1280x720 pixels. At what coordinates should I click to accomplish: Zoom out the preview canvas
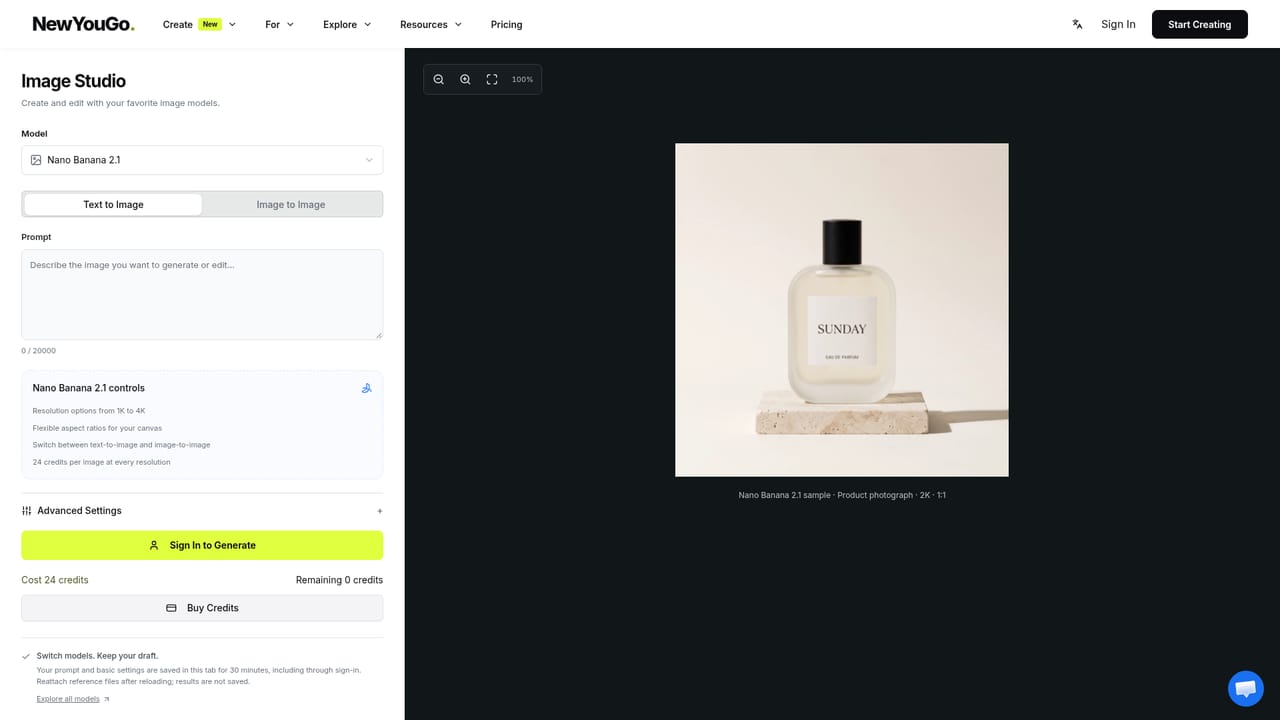(438, 79)
